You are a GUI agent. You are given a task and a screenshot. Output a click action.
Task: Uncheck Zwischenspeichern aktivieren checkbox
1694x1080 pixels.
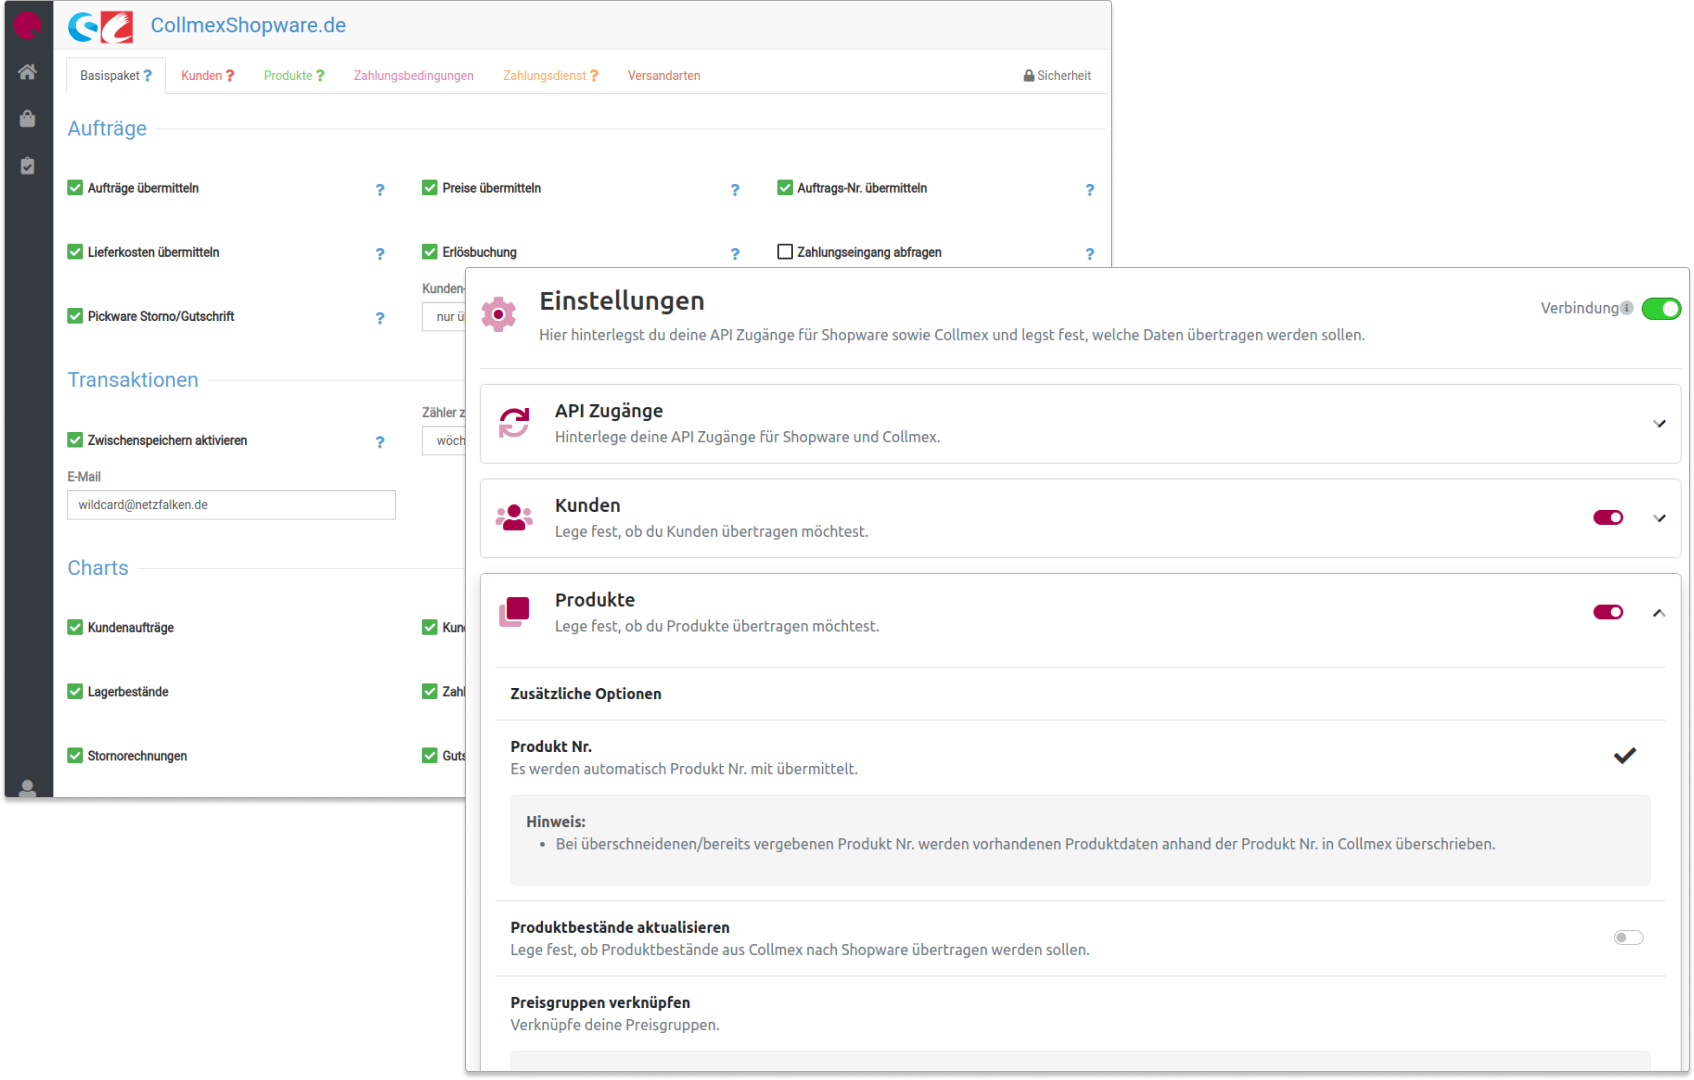tap(75, 440)
